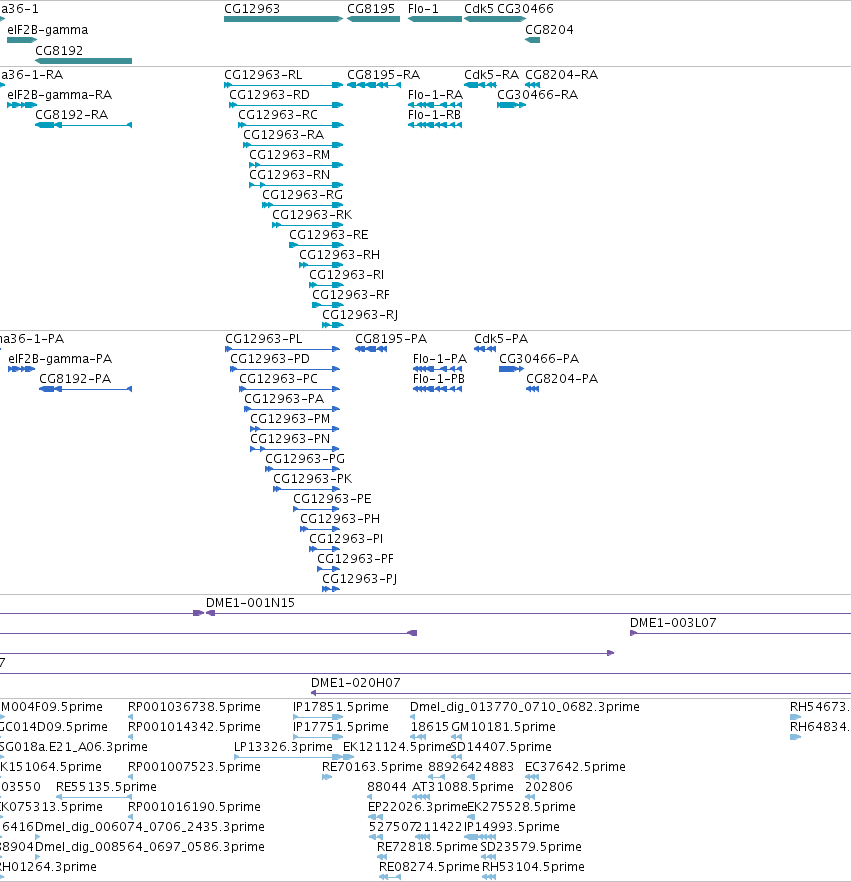Open the CG30466 gene label
Image resolution: width=851 pixels, height=882 pixels.
pyautogui.click(x=525, y=8)
